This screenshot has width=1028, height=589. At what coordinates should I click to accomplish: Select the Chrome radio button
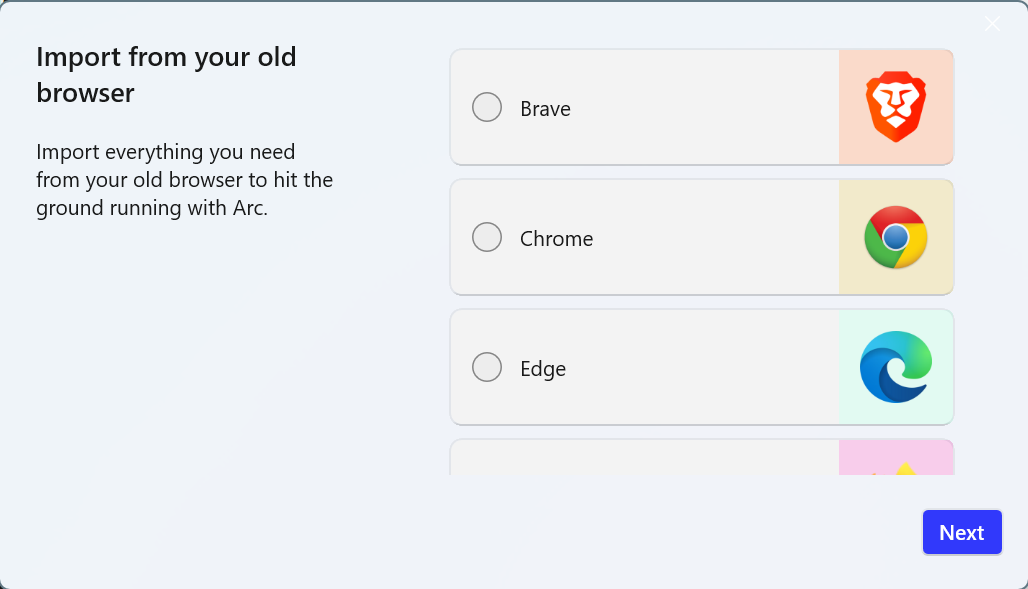[x=487, y=237]
